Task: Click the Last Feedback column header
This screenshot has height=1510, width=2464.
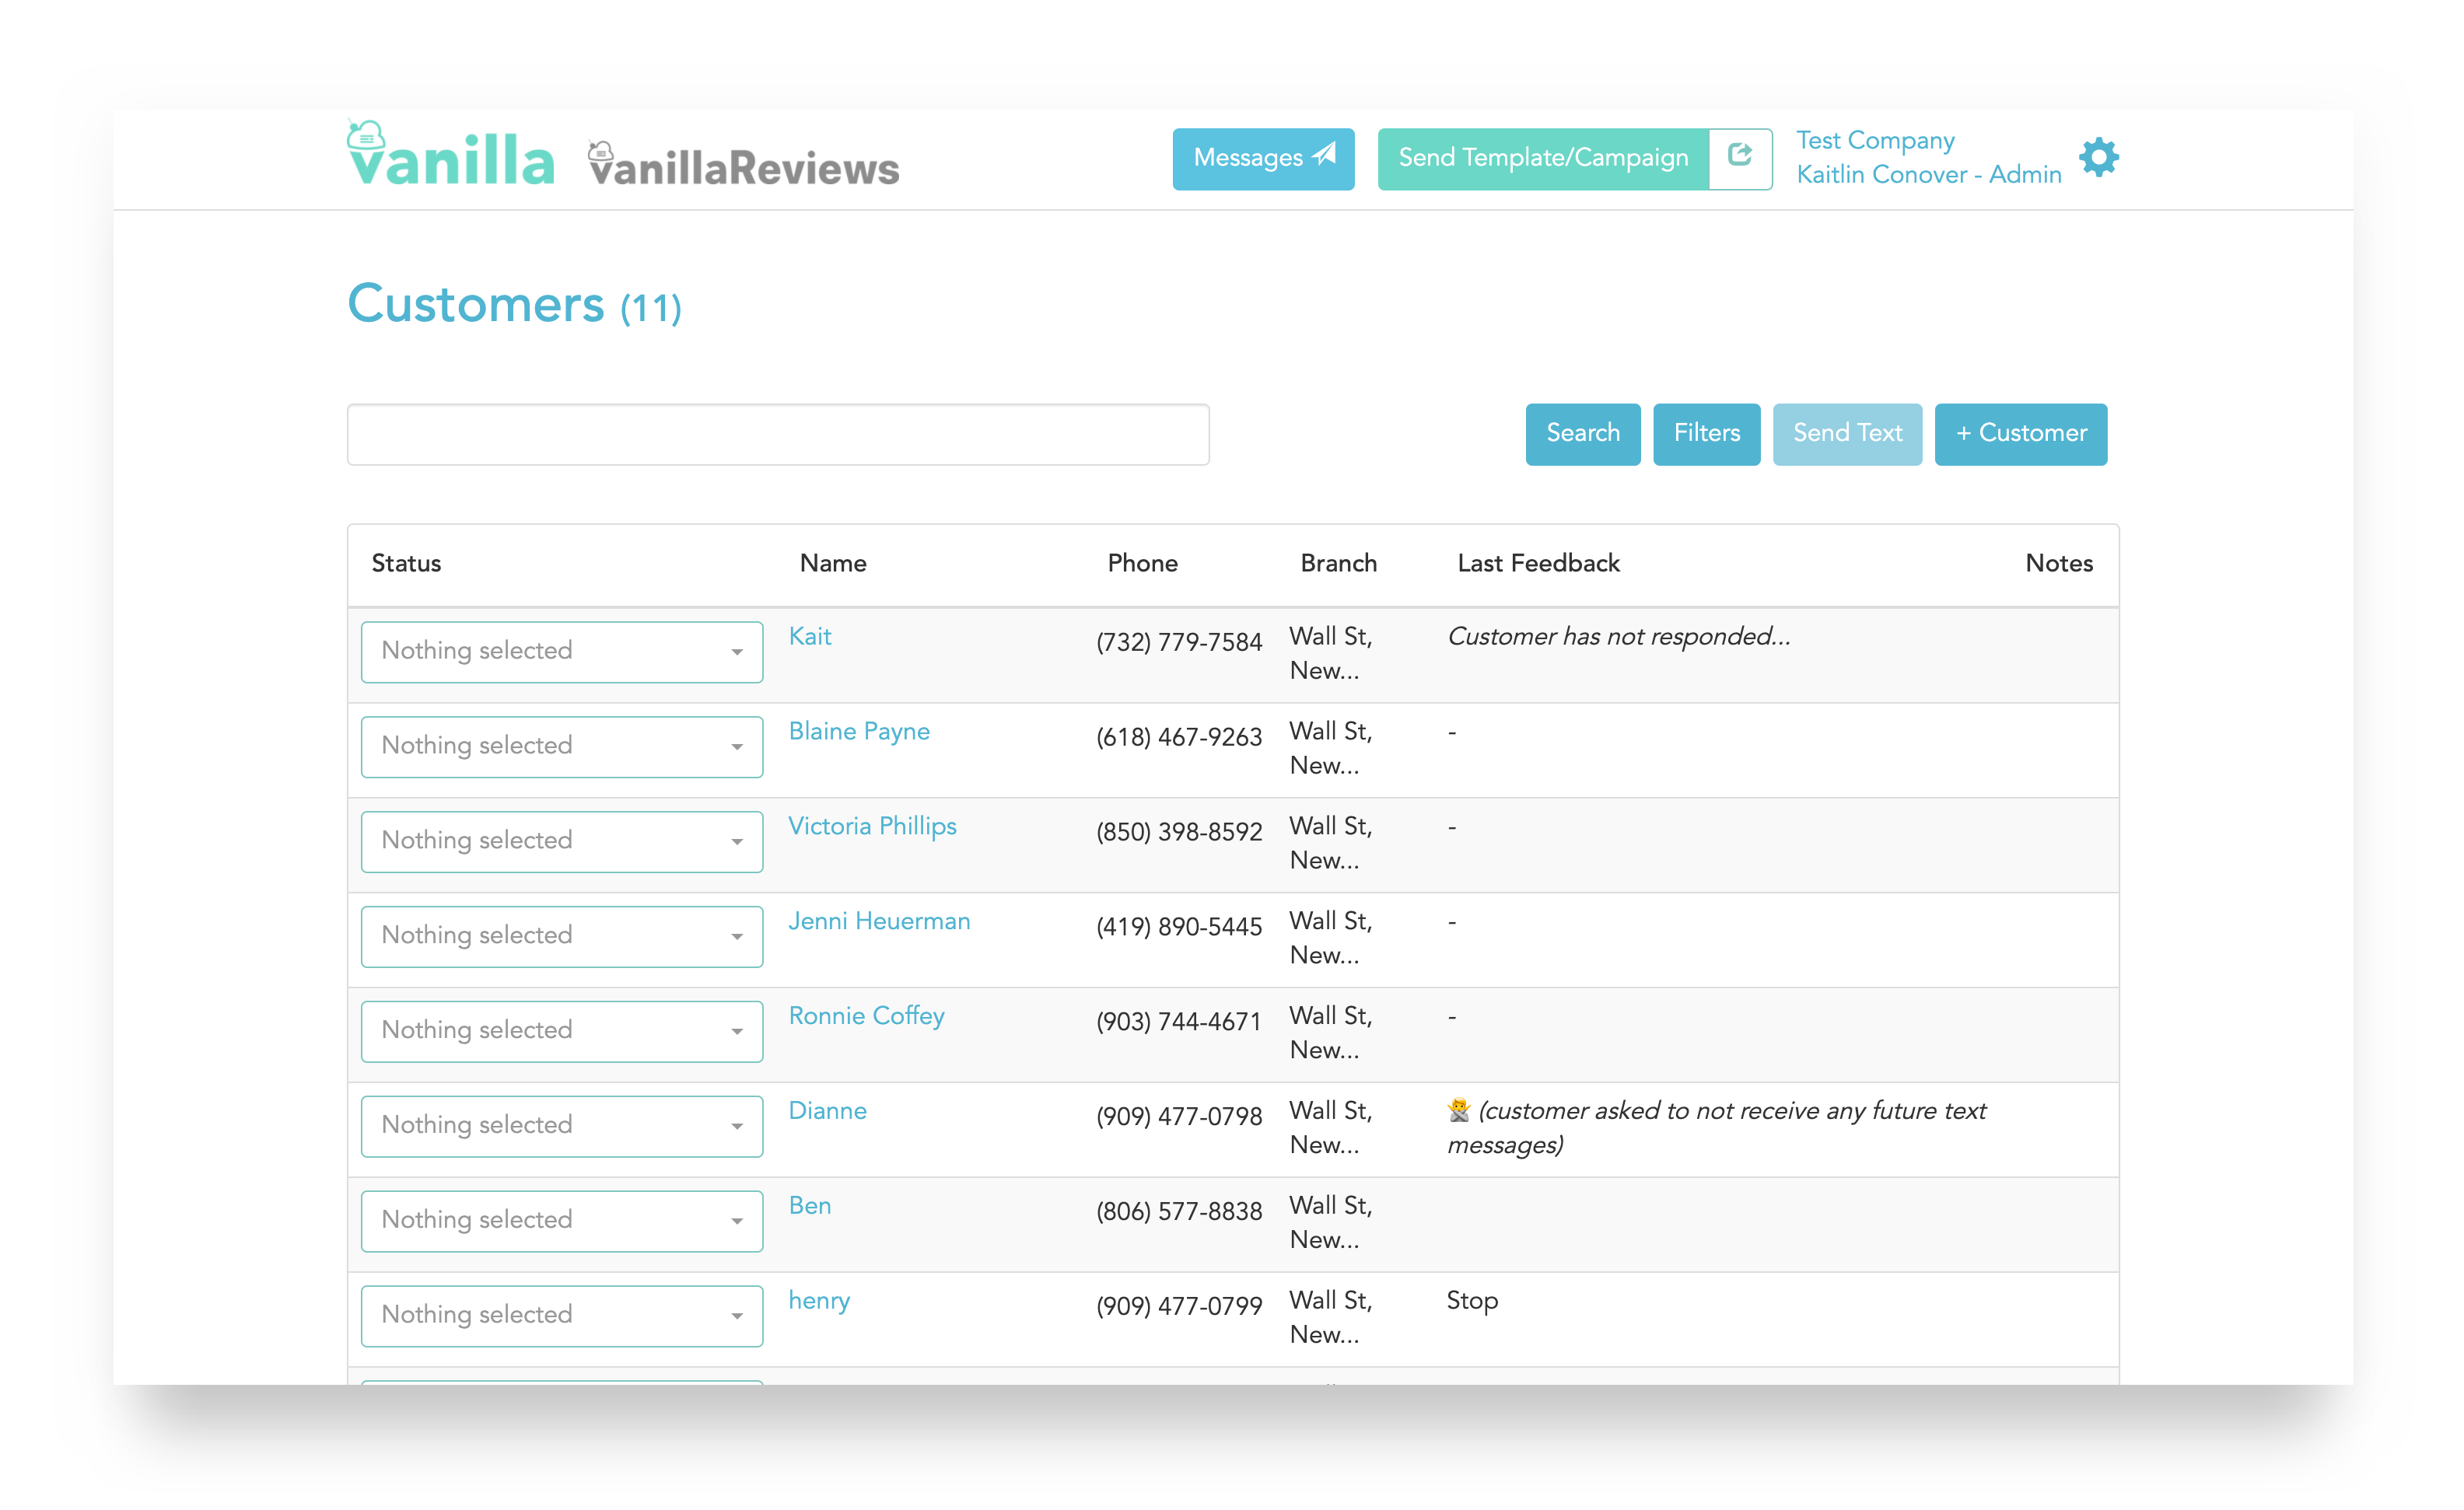Action: 1538,563
